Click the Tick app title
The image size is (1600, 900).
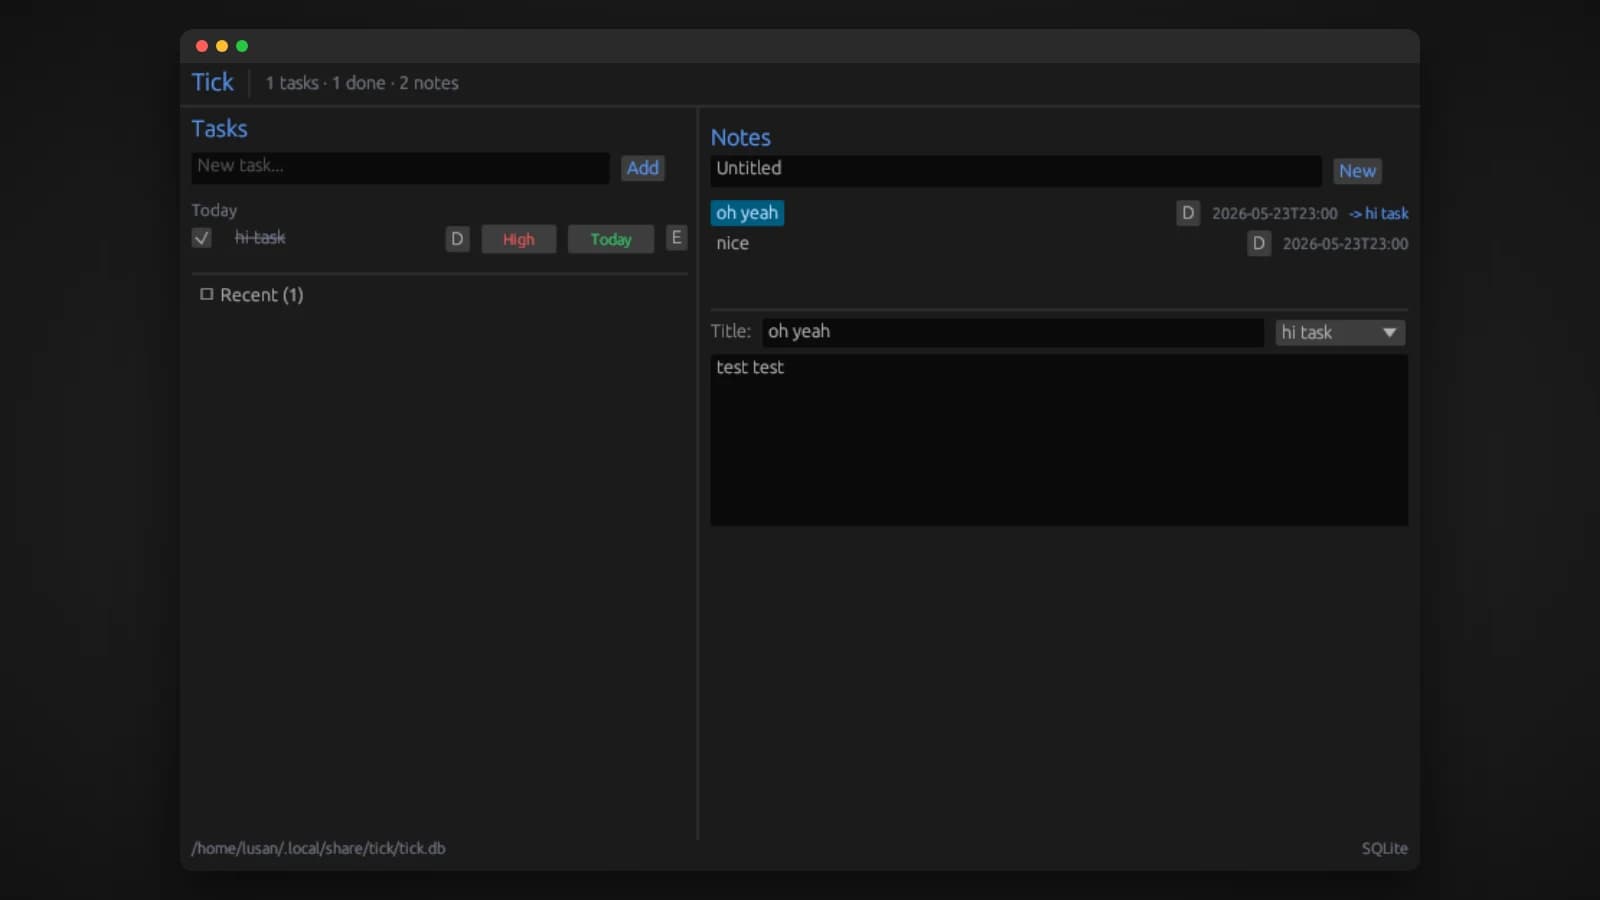coord(213,82)
